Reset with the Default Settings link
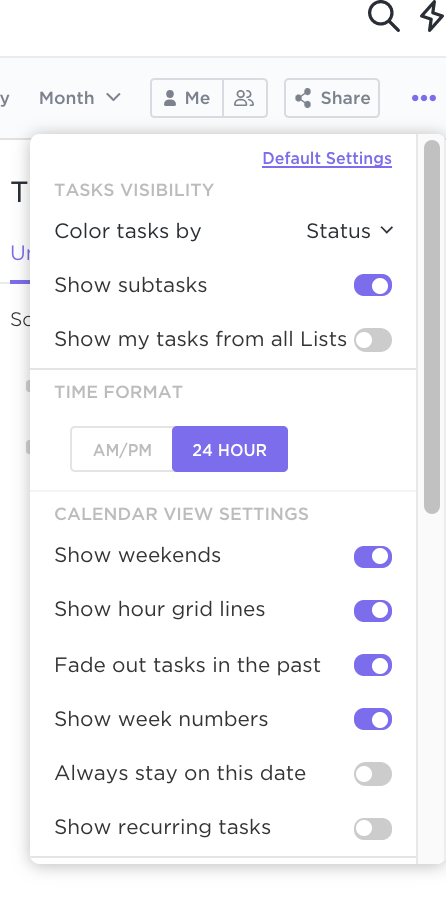The height and width of the screenshot is (912, 446). (327, 158)
